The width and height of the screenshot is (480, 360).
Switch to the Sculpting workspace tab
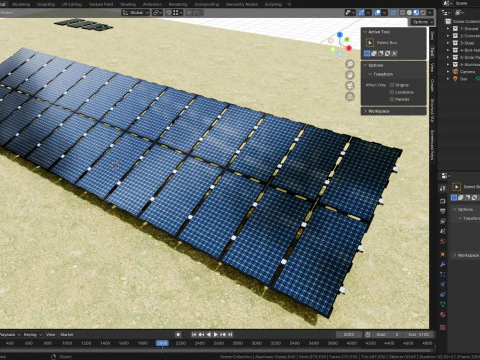[46, 4]
